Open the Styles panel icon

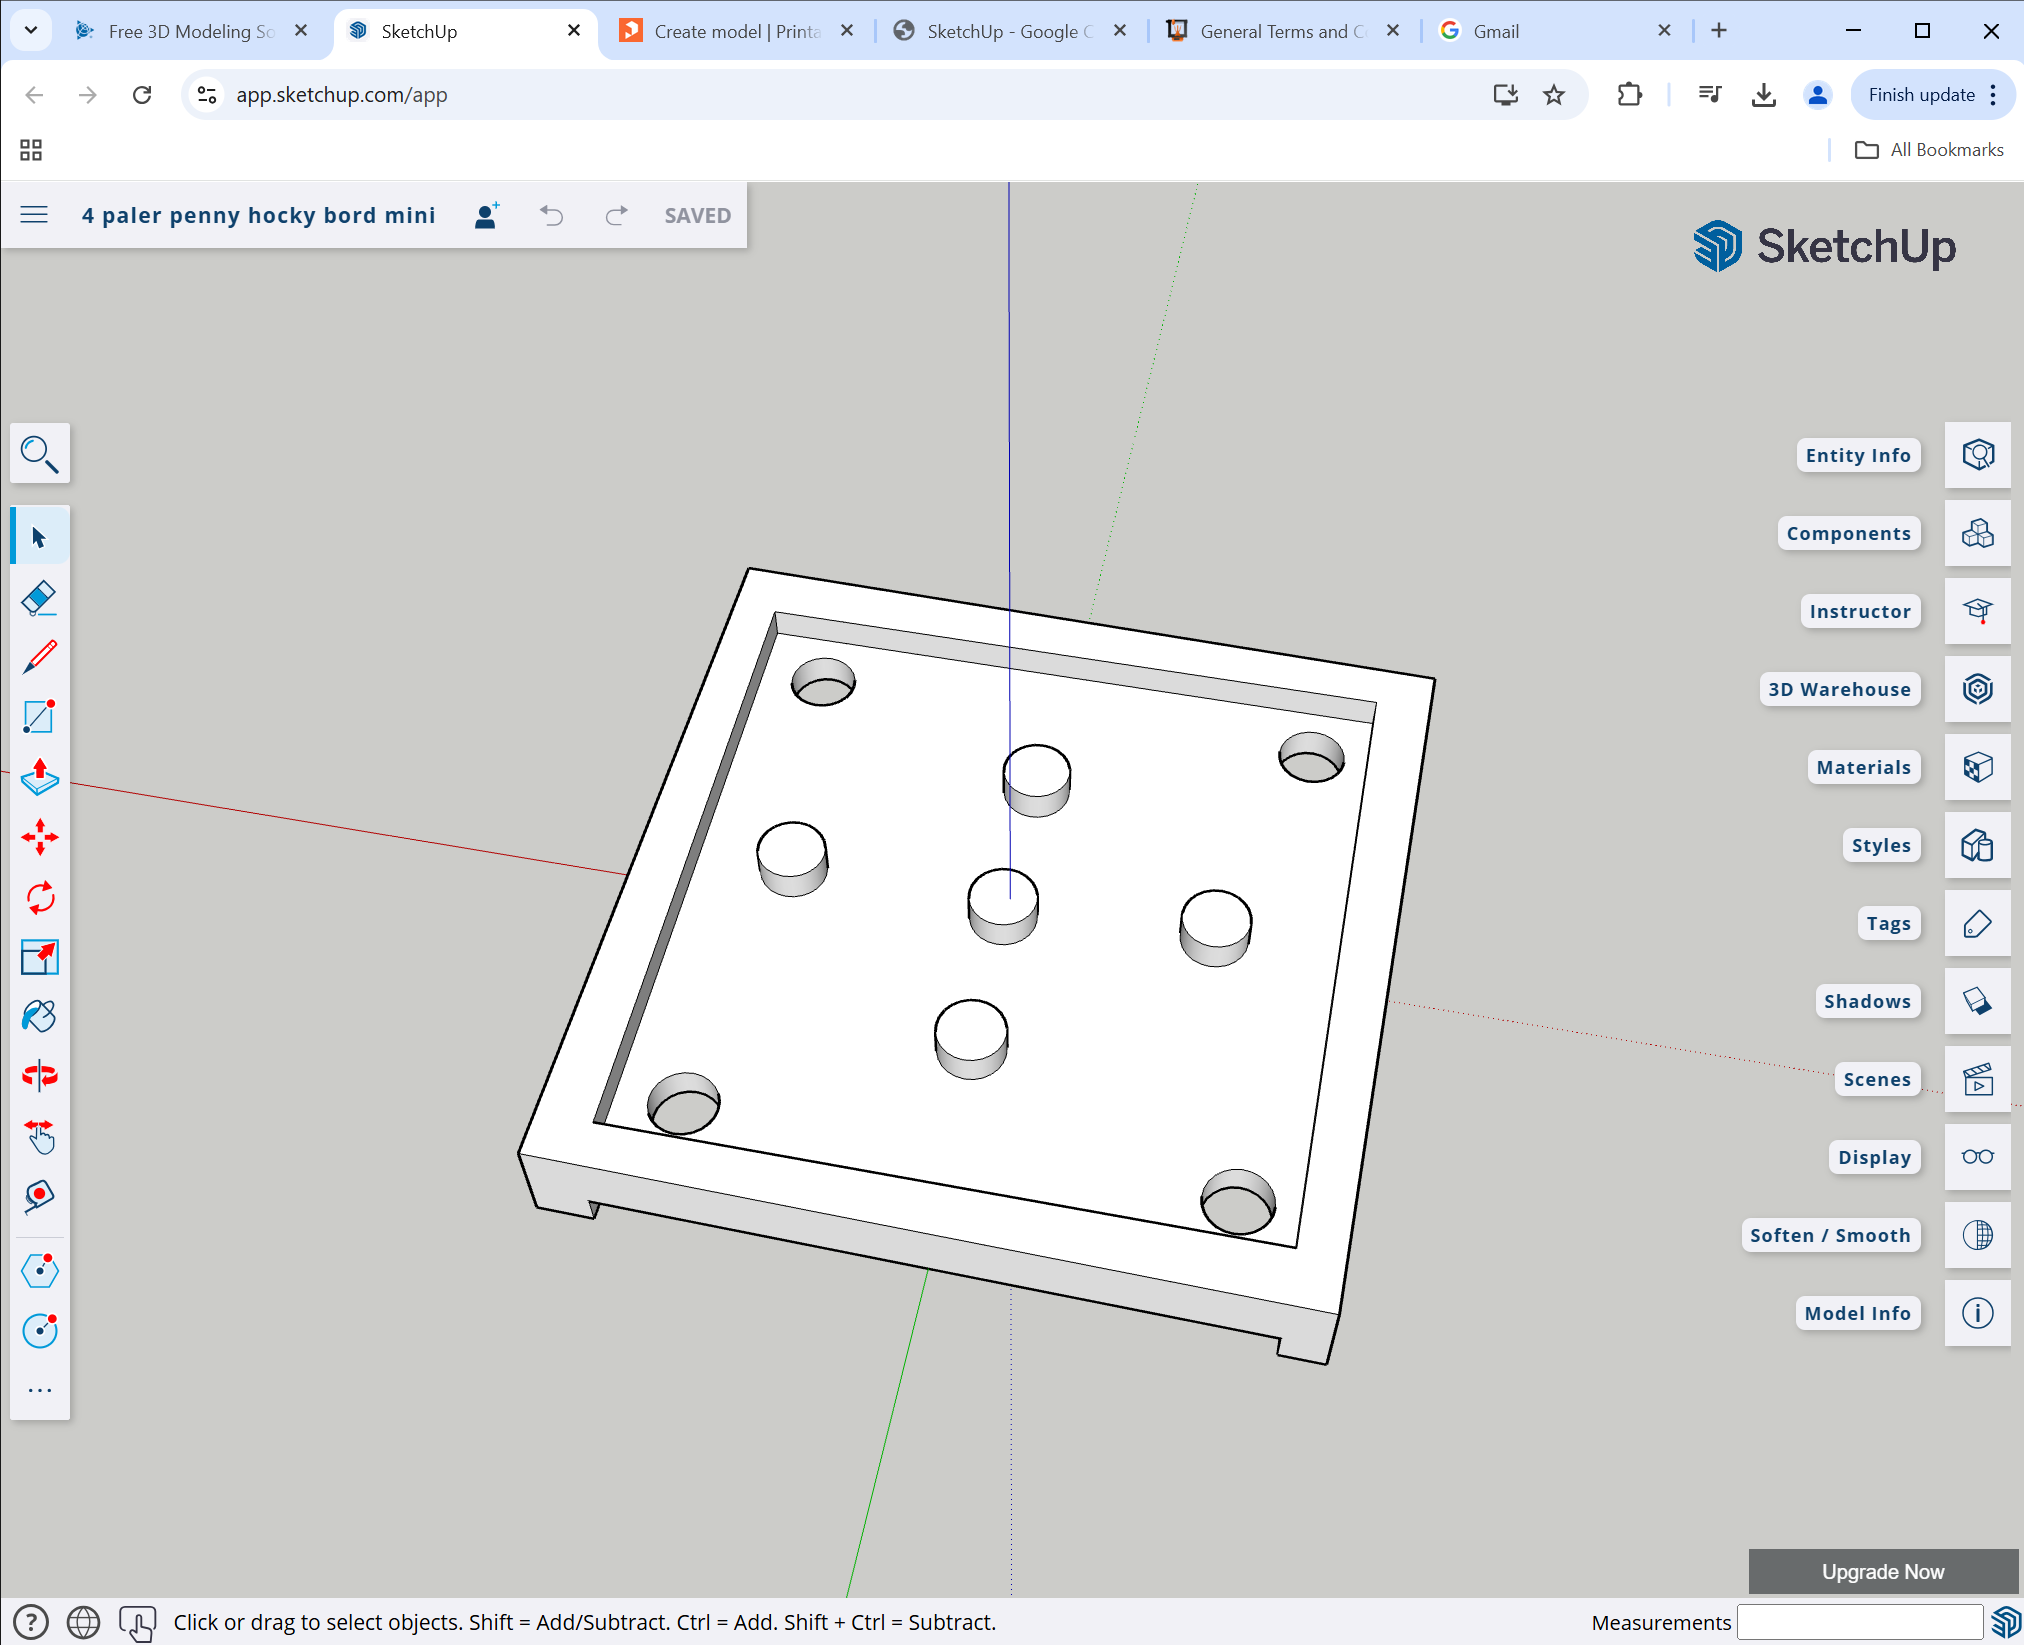click(x=1978, y=845)
